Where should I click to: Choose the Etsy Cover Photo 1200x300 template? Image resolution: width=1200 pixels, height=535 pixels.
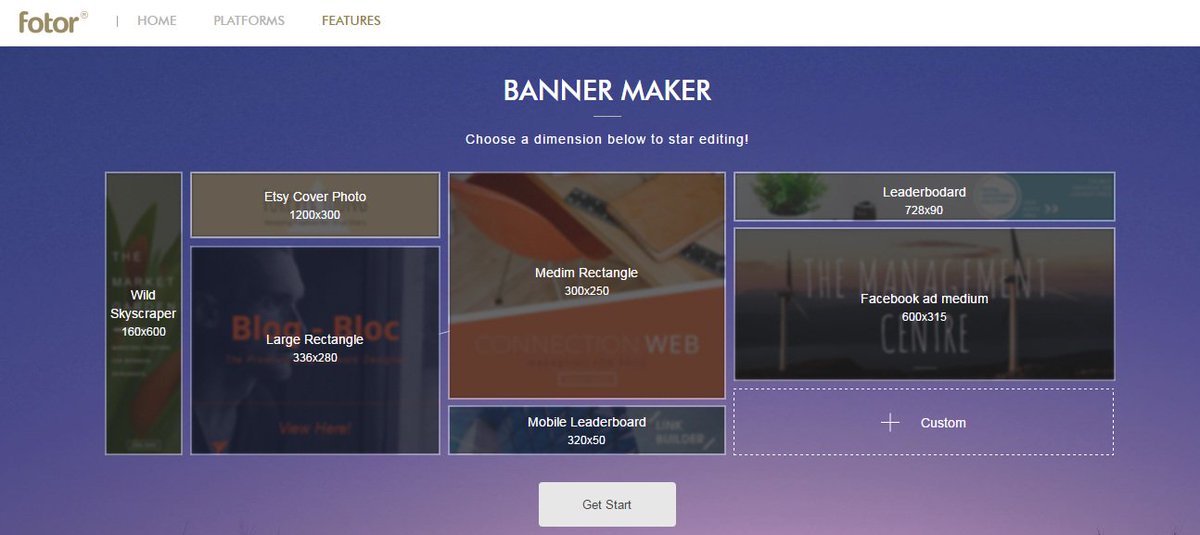[x=315, y=205]
